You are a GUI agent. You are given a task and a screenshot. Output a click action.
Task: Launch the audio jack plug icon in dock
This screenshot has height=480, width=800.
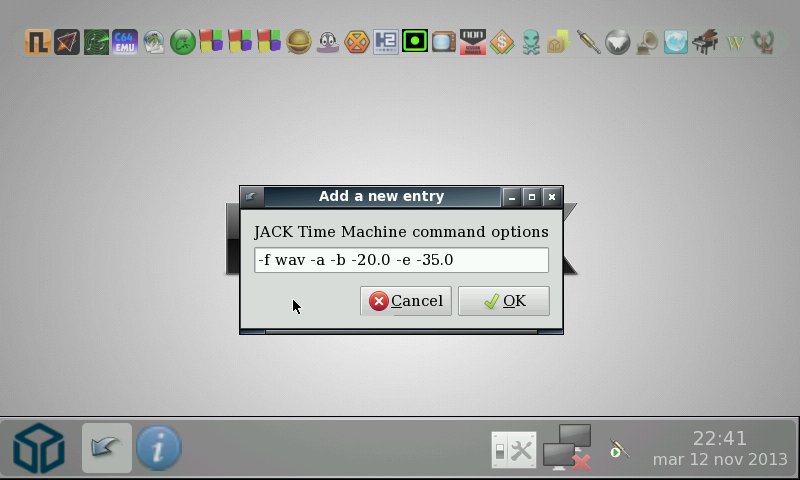pos(589,42)
